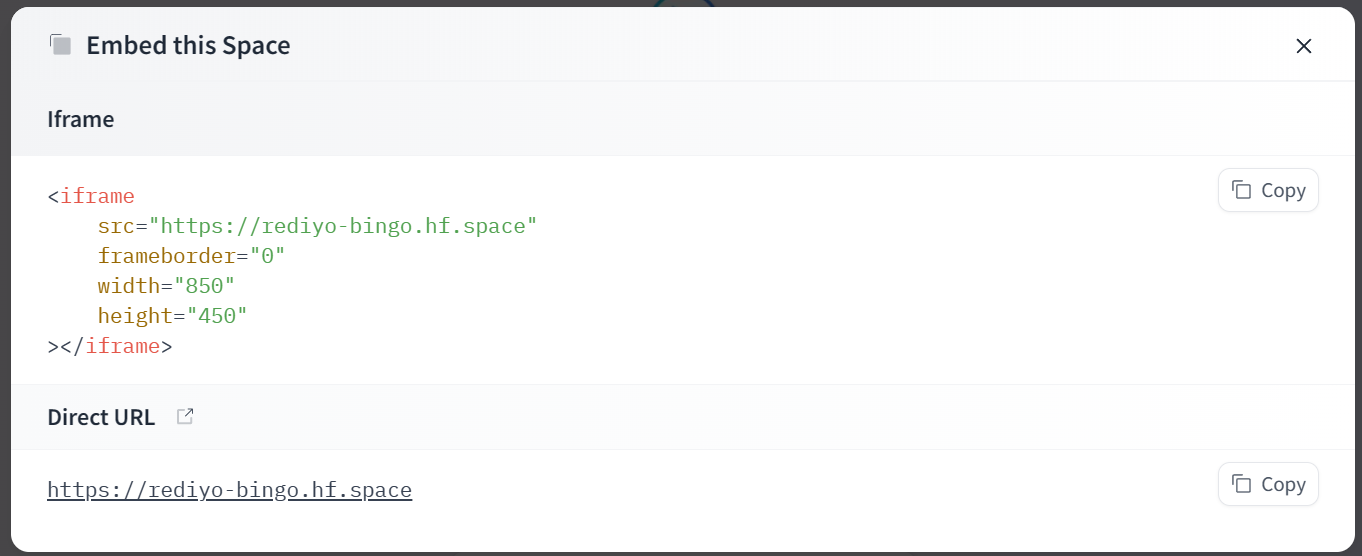Copy the iframe embed code

point(1268,190)
